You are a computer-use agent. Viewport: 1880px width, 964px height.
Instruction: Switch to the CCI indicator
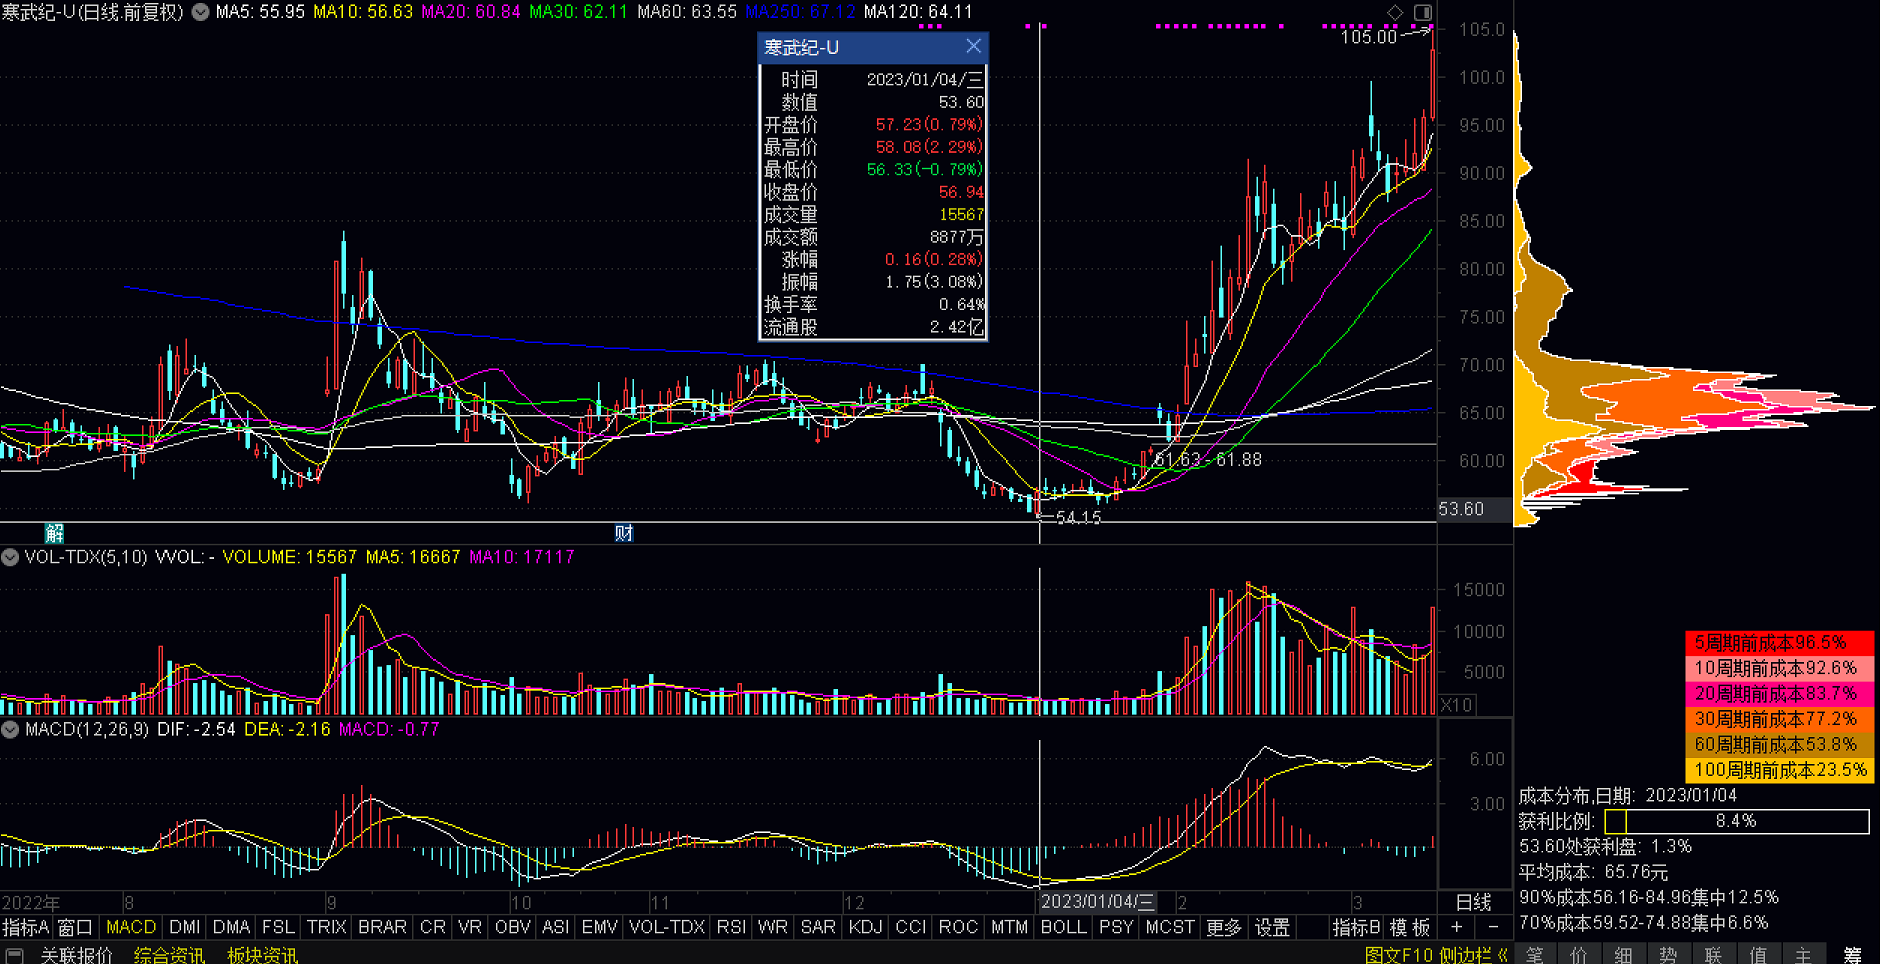click(910, 927)
